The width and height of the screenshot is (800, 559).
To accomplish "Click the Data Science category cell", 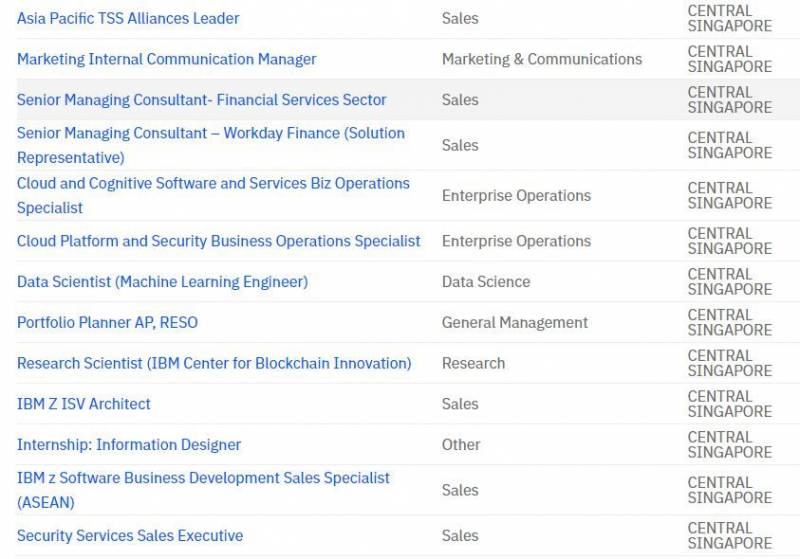I will click(x=486, y=282).
